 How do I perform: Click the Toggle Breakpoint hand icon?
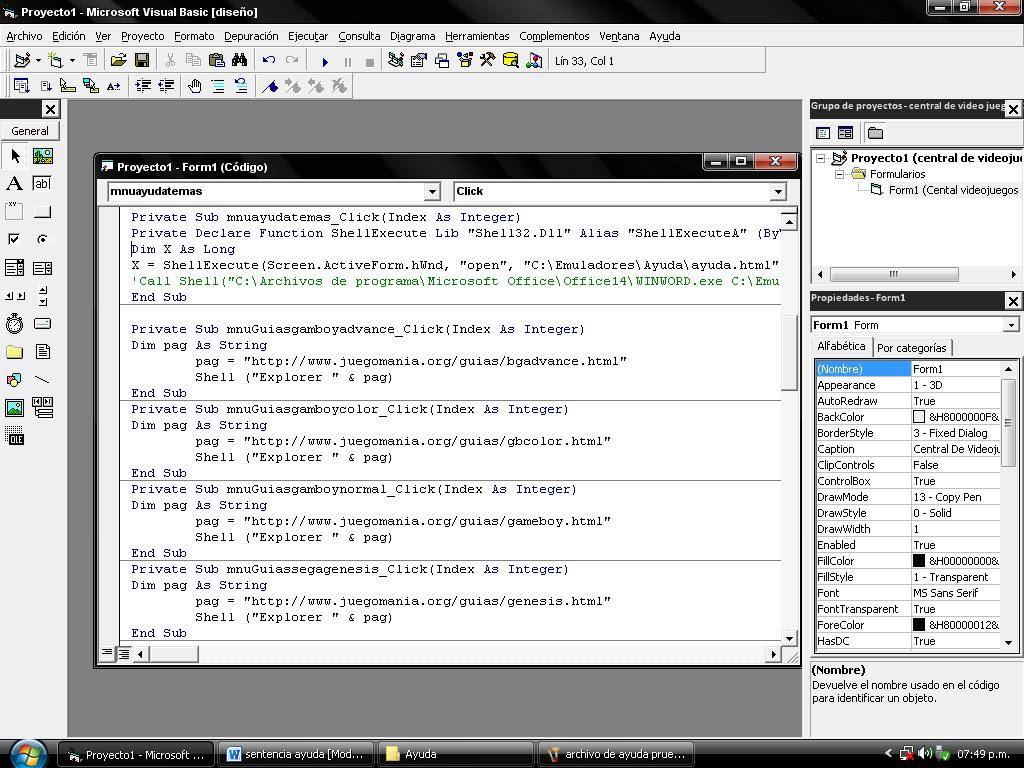(194, 86)
